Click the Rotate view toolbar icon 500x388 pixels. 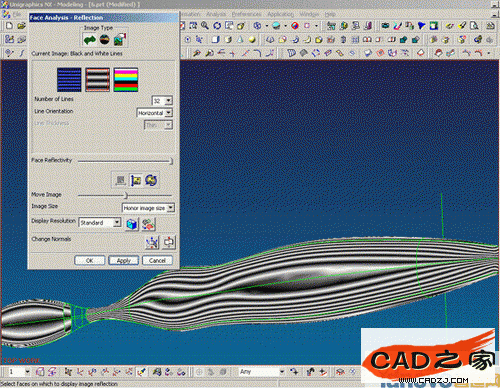[217, 26]
